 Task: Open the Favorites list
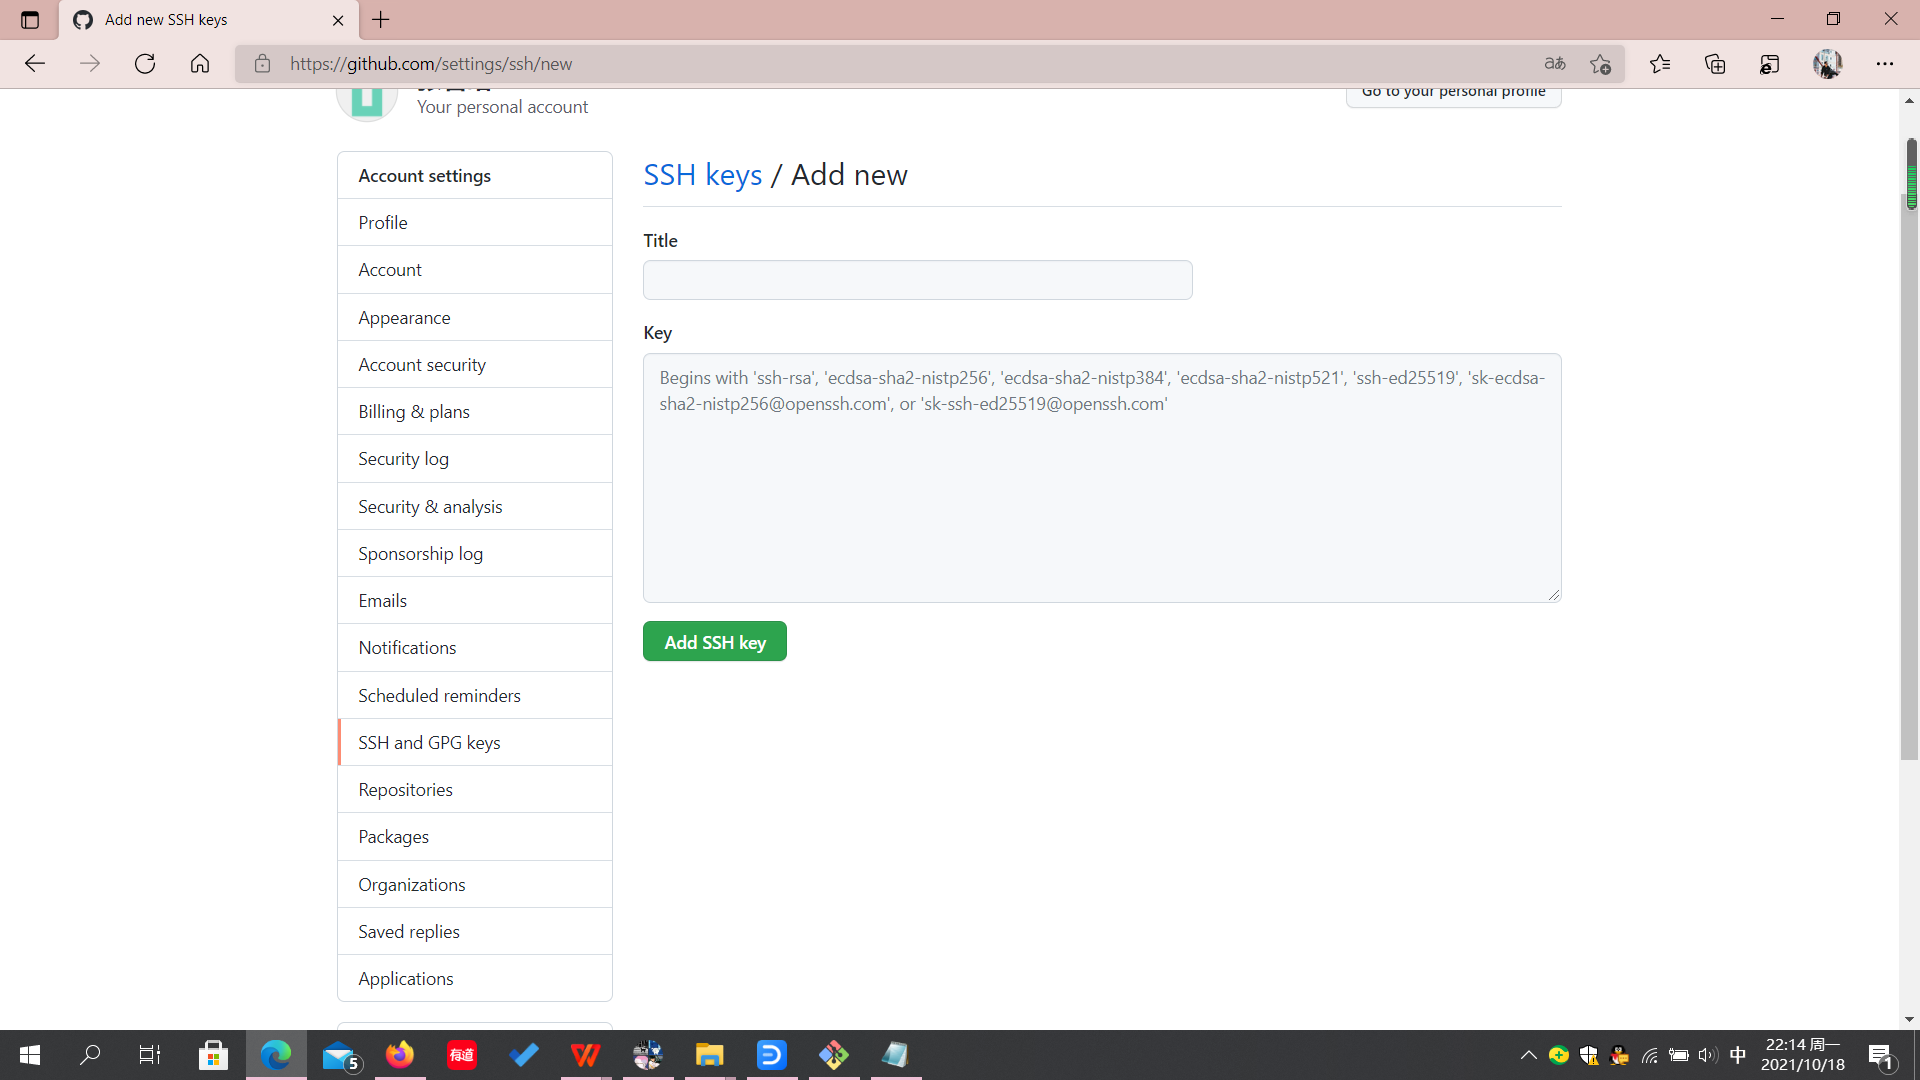click(1660, 64)
